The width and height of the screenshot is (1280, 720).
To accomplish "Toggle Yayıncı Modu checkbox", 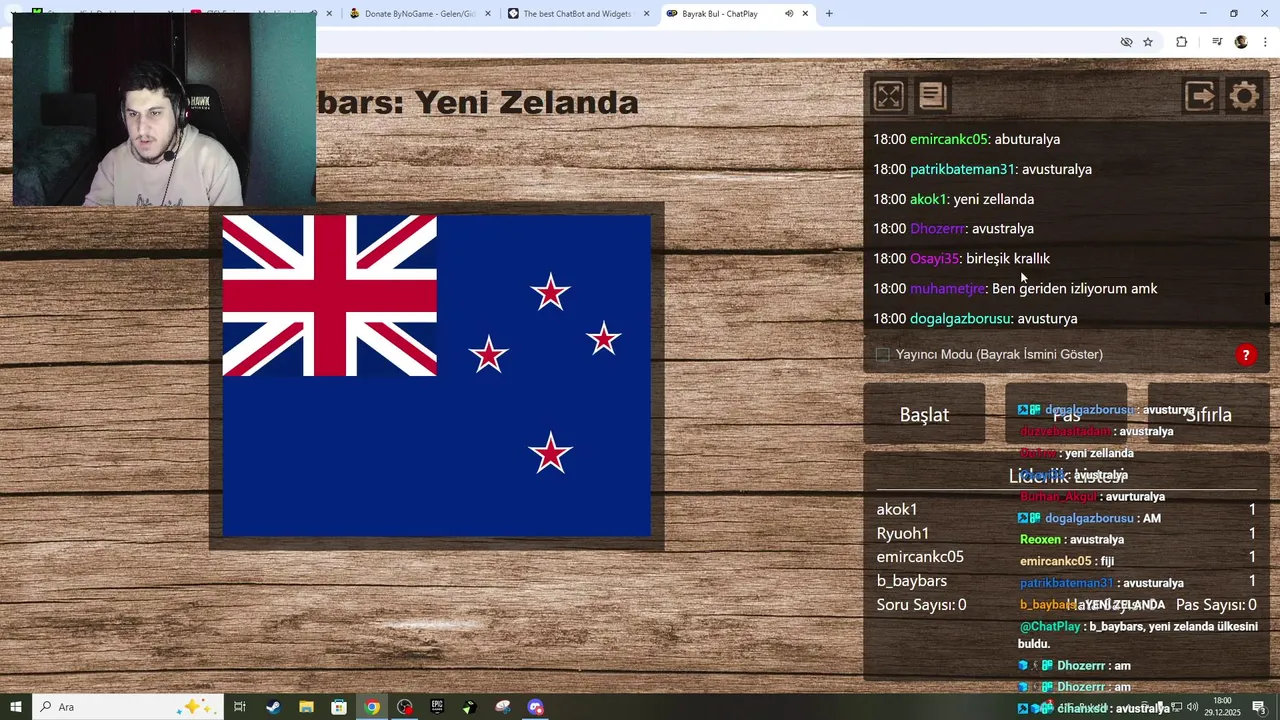I will [x=882, y=355].
